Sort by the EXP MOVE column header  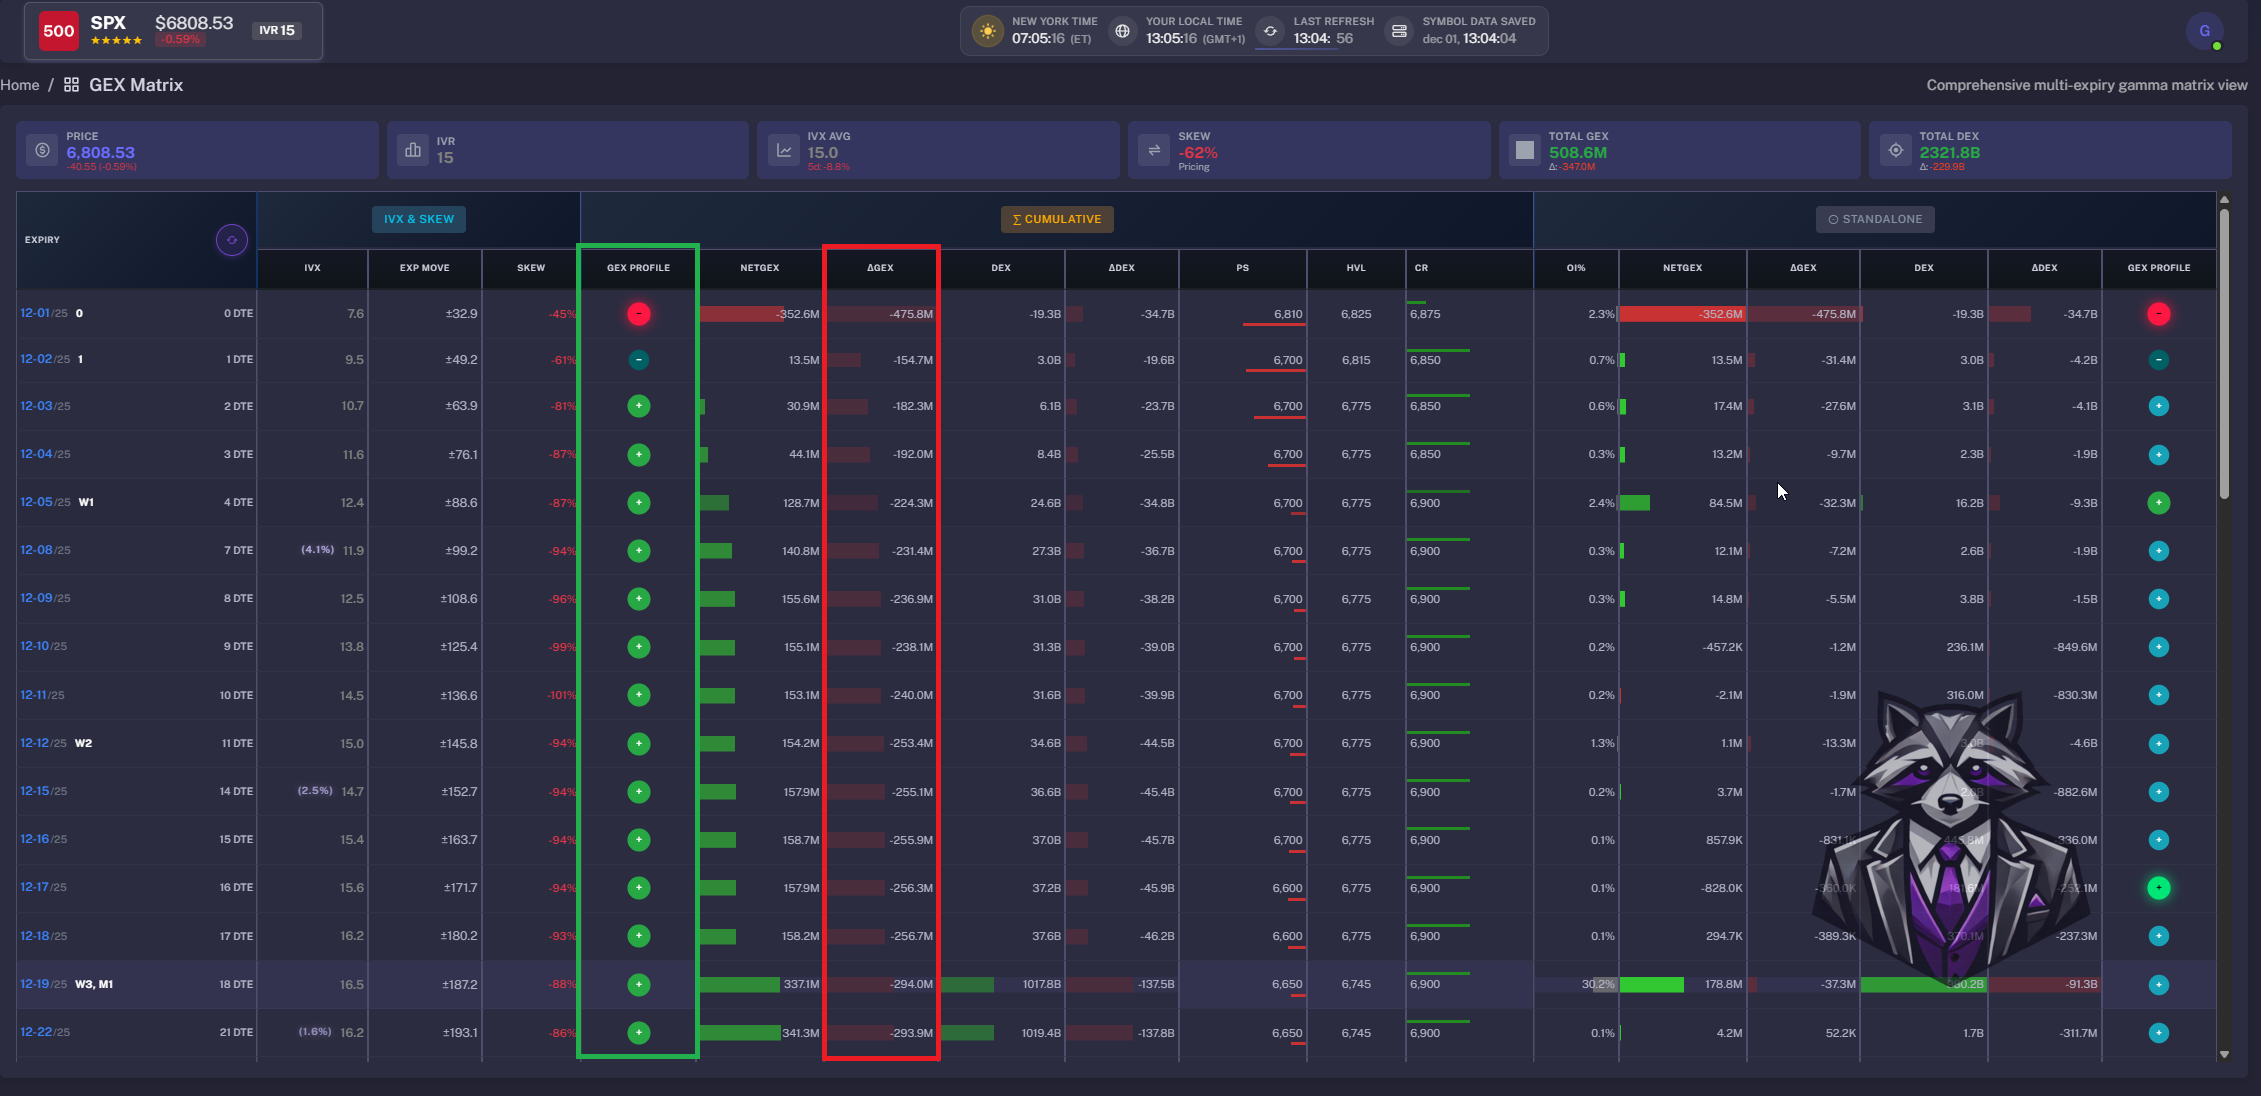(x=424, y=268)
